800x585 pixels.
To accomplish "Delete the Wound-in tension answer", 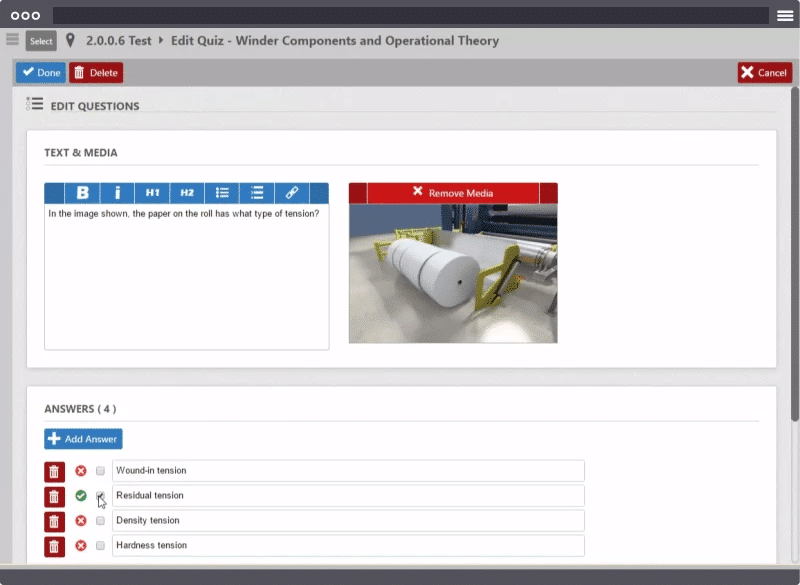I will tap(54, 471).
